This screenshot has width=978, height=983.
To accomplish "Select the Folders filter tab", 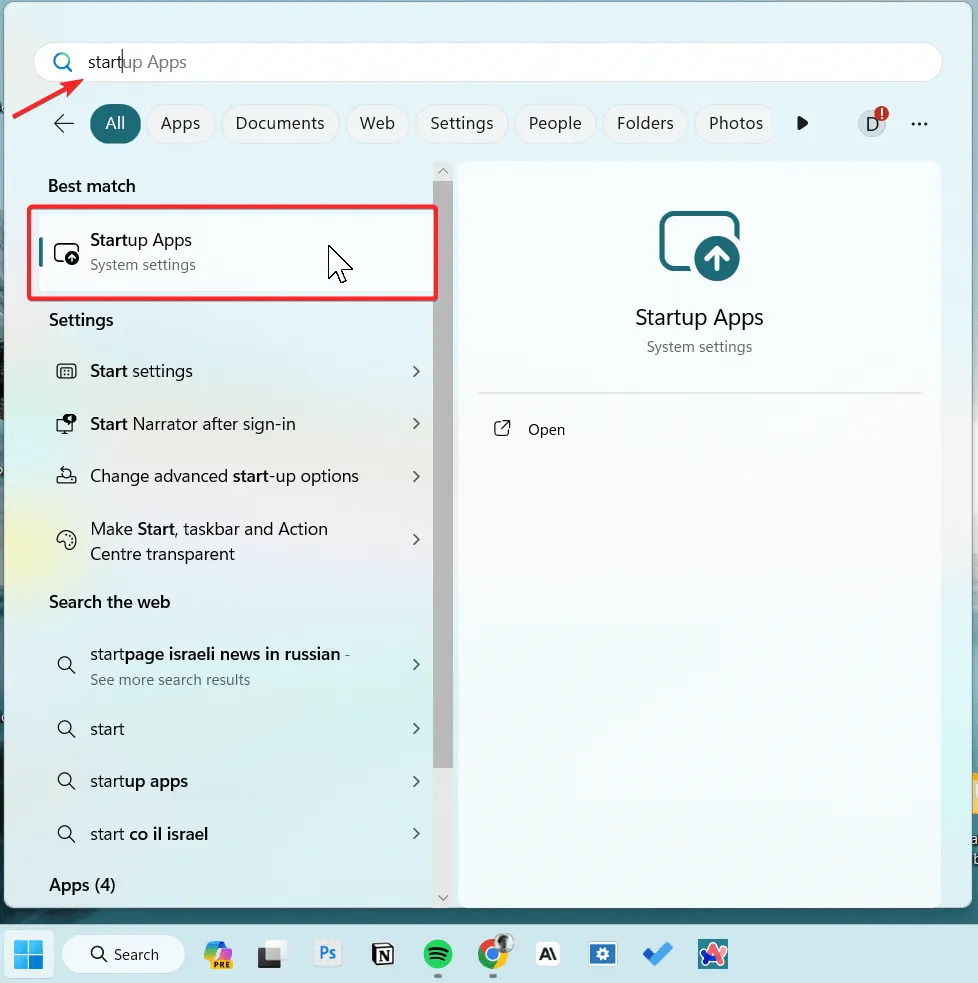I will point(645,124).
